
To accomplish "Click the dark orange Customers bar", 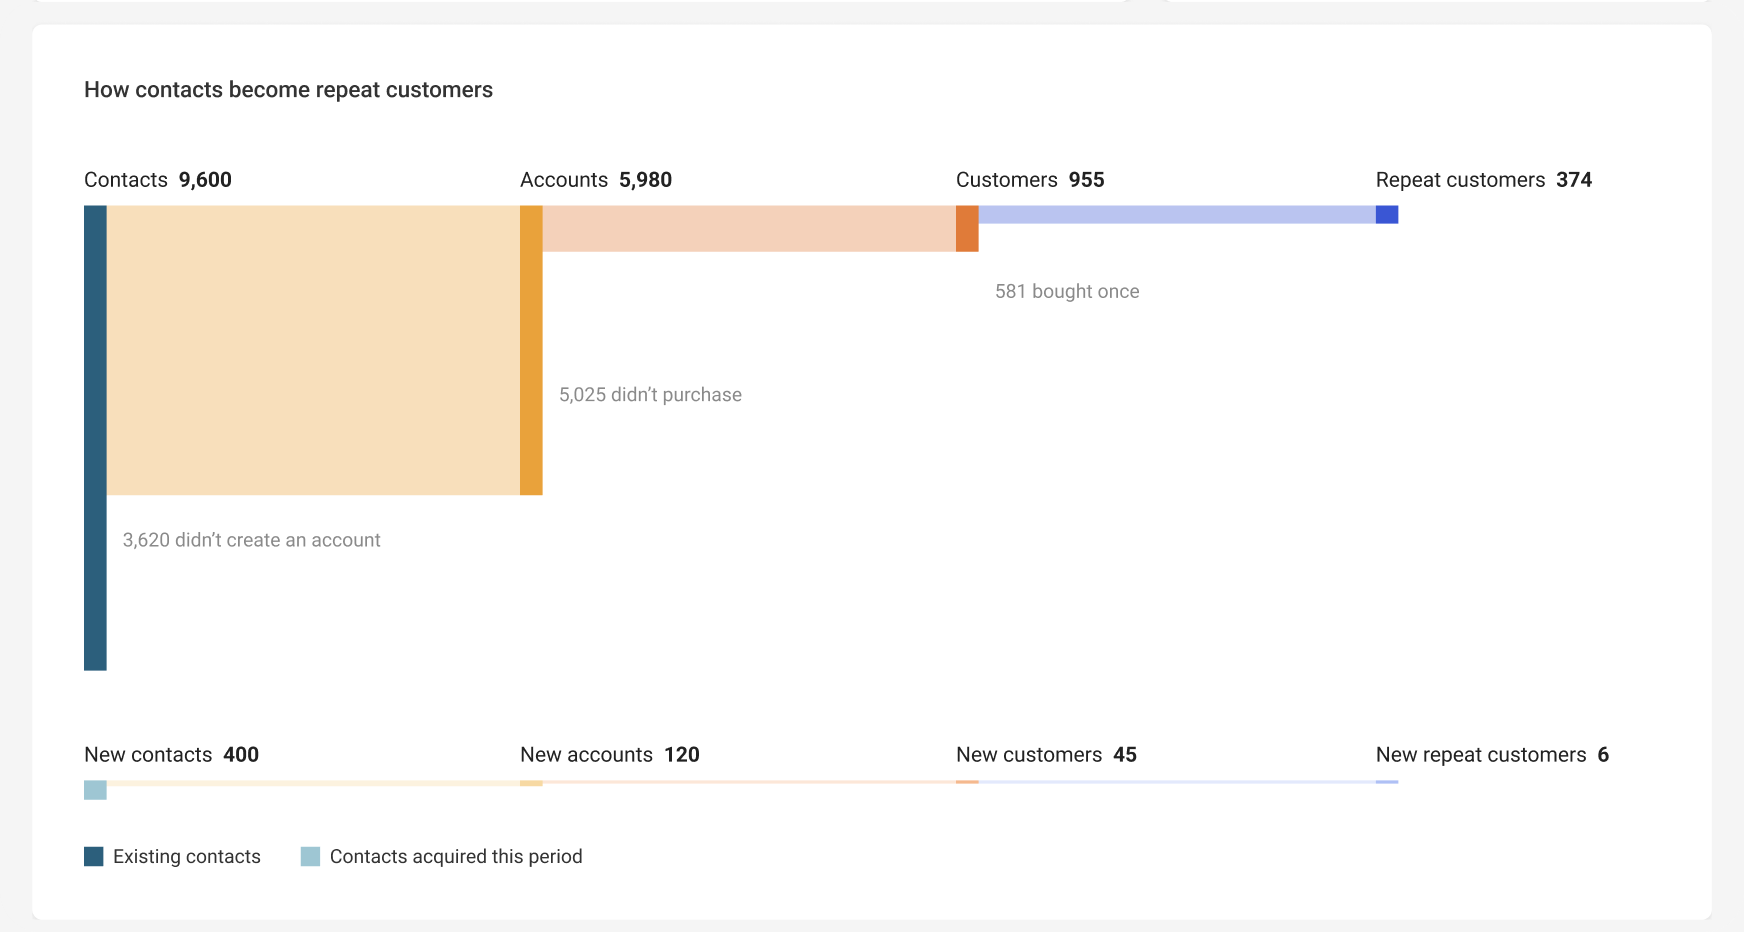I will pyautogui.click(x=967, y=228).
